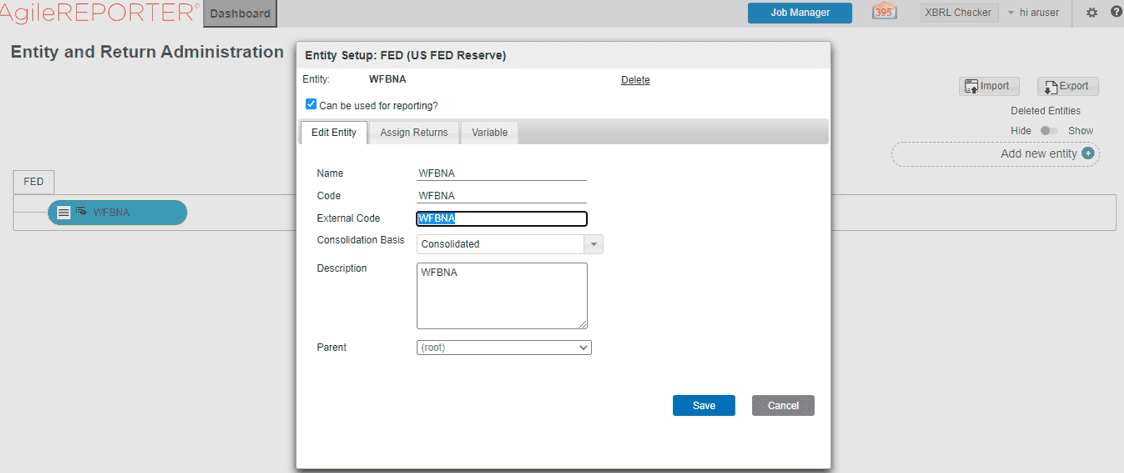
Task: Click the Cancel button
Action: click(783, 406)
